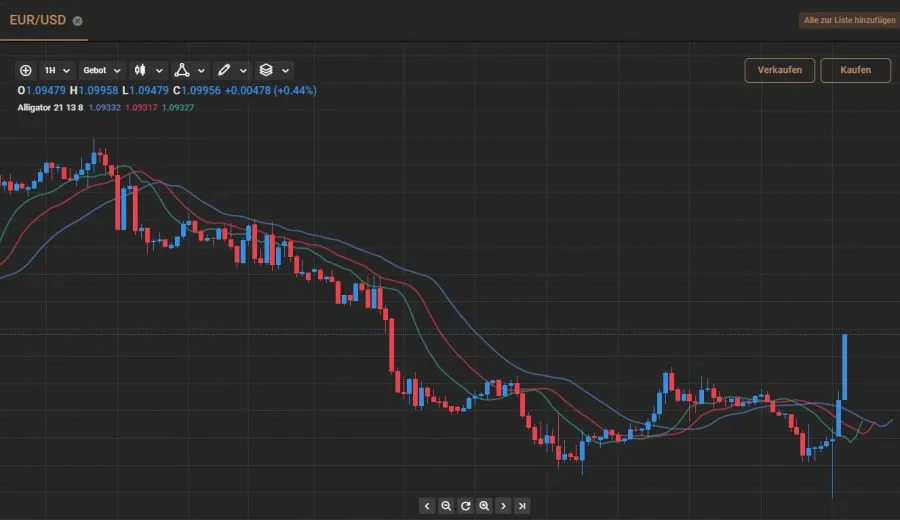
Task: Click the layers stack icon
Action: click(x=265, y=70)
